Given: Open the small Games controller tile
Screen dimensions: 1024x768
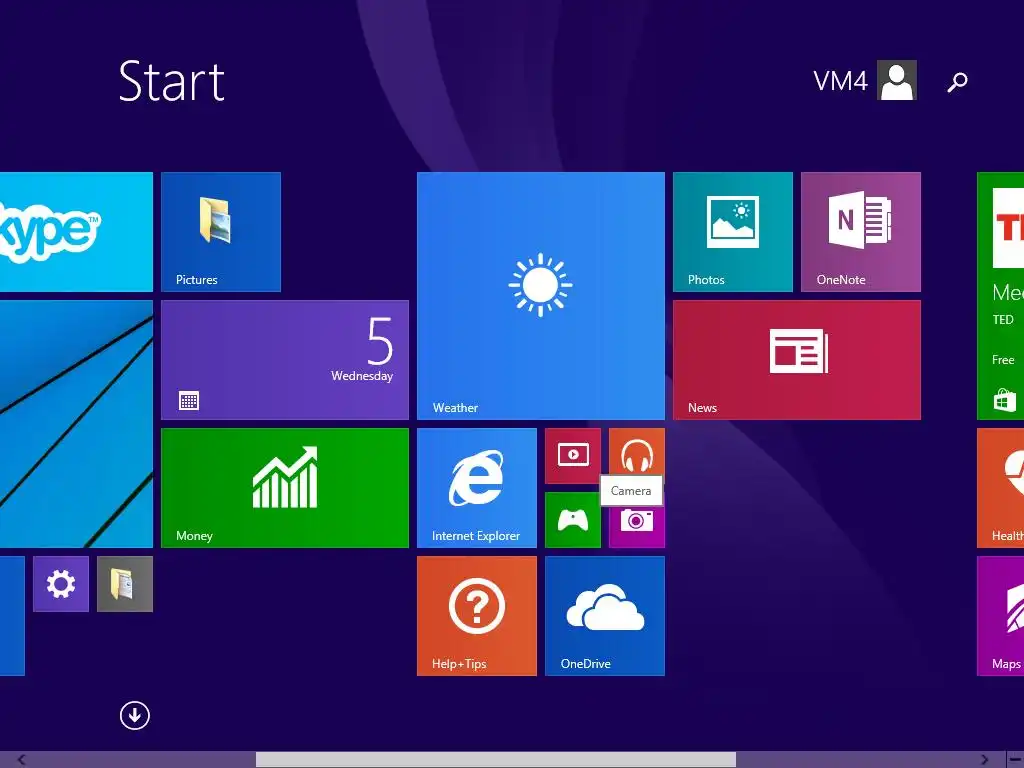Looking at the screenshot, I should (x=573, y=520).
